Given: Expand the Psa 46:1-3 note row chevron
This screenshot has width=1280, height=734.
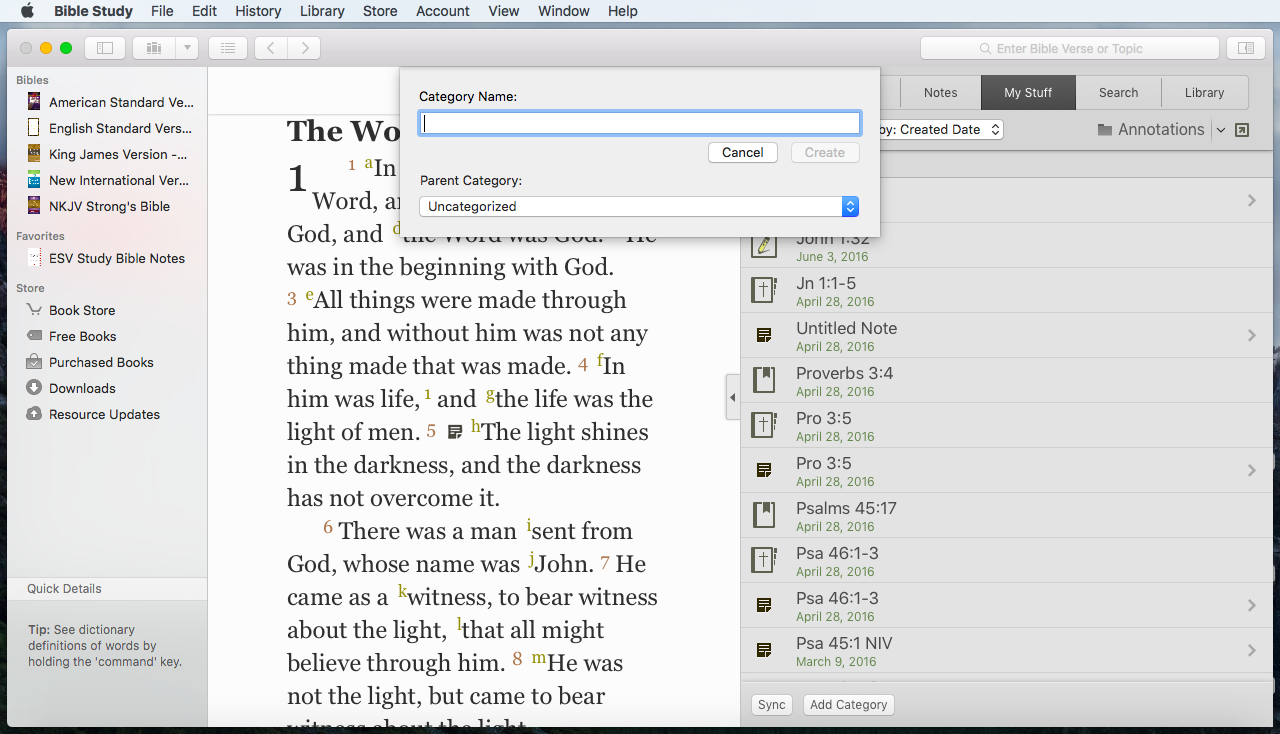Looking at the screenshot, I should point(1251,606).
